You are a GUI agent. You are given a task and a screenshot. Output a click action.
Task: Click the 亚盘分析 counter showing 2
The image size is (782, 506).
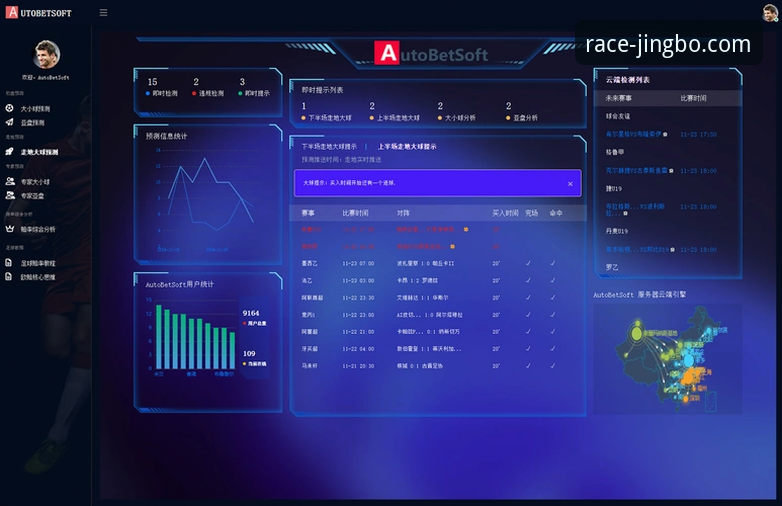[x=522, y=112]
